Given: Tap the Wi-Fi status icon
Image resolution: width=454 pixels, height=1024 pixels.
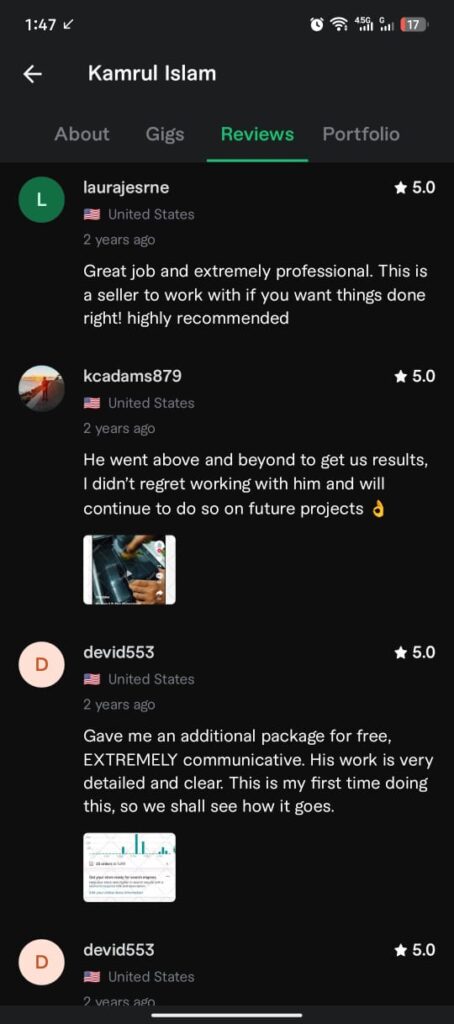Looking at the screenshot, I should [x=338, y=25].
